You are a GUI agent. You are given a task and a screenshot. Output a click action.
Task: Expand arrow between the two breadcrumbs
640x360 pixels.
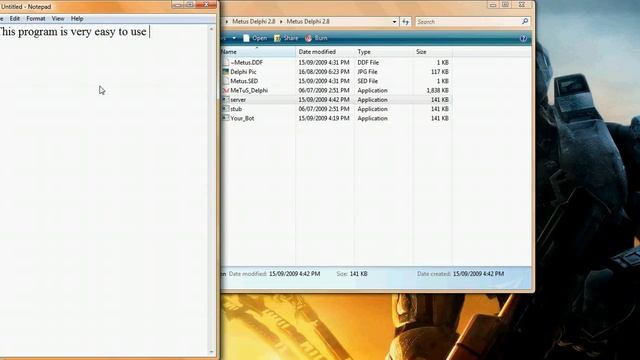[281, 22]
